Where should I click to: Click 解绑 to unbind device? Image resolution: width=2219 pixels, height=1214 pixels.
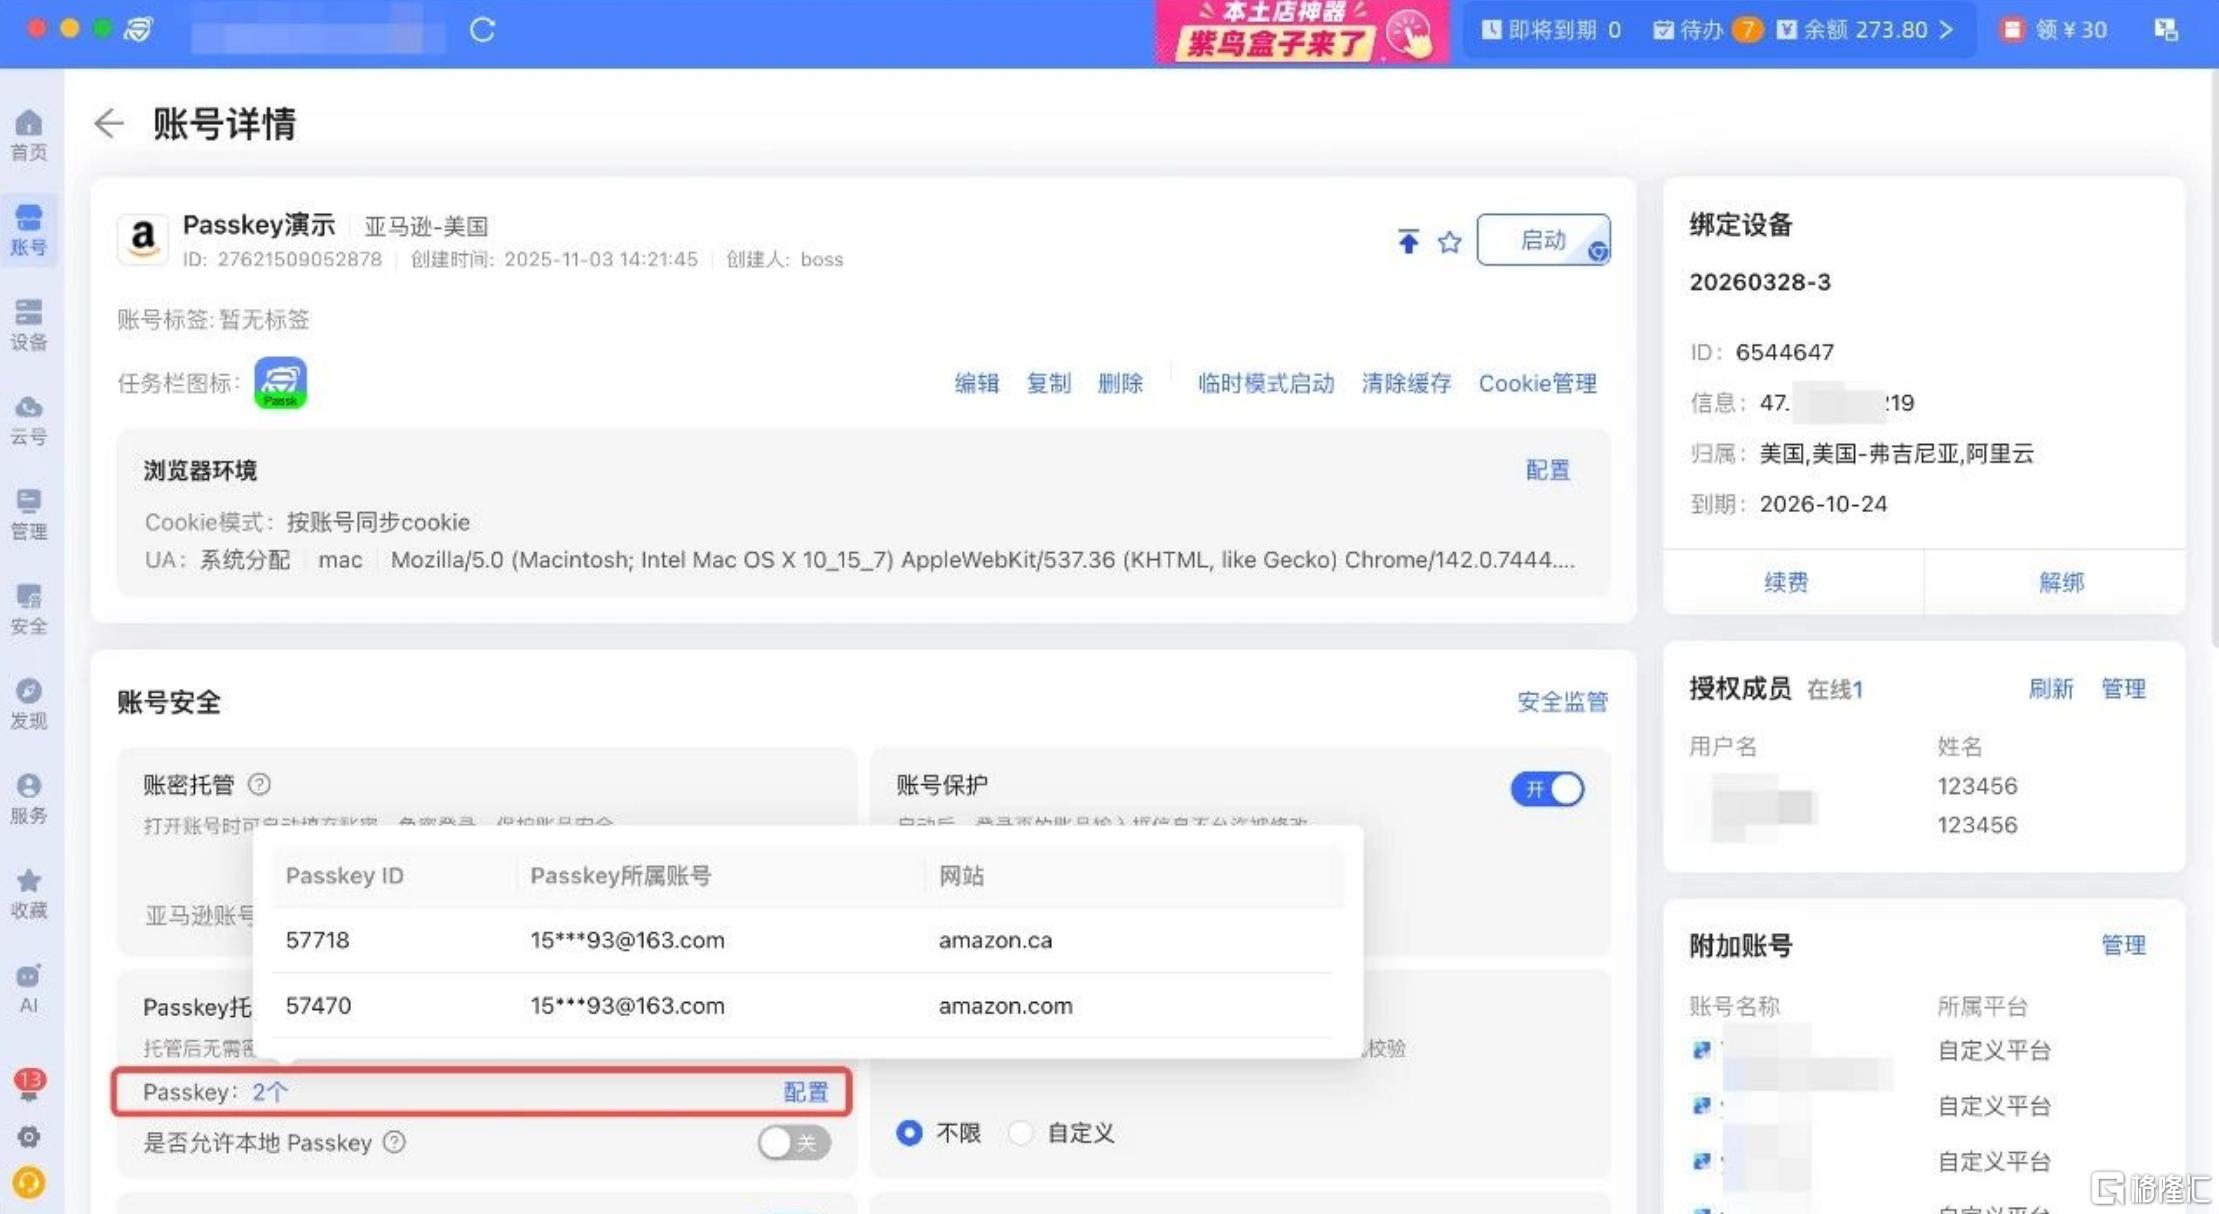[x=2062, y=582]
